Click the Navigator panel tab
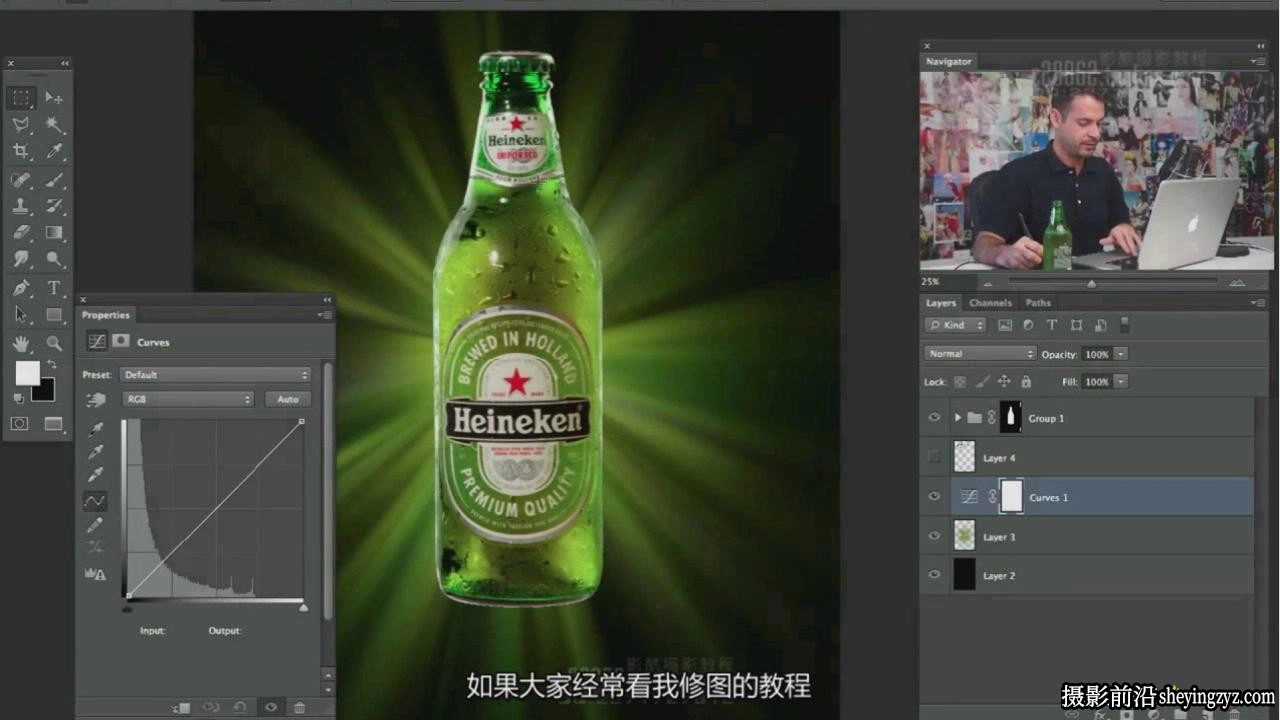Screen dimensions: 1280x720 pos(948,62)
